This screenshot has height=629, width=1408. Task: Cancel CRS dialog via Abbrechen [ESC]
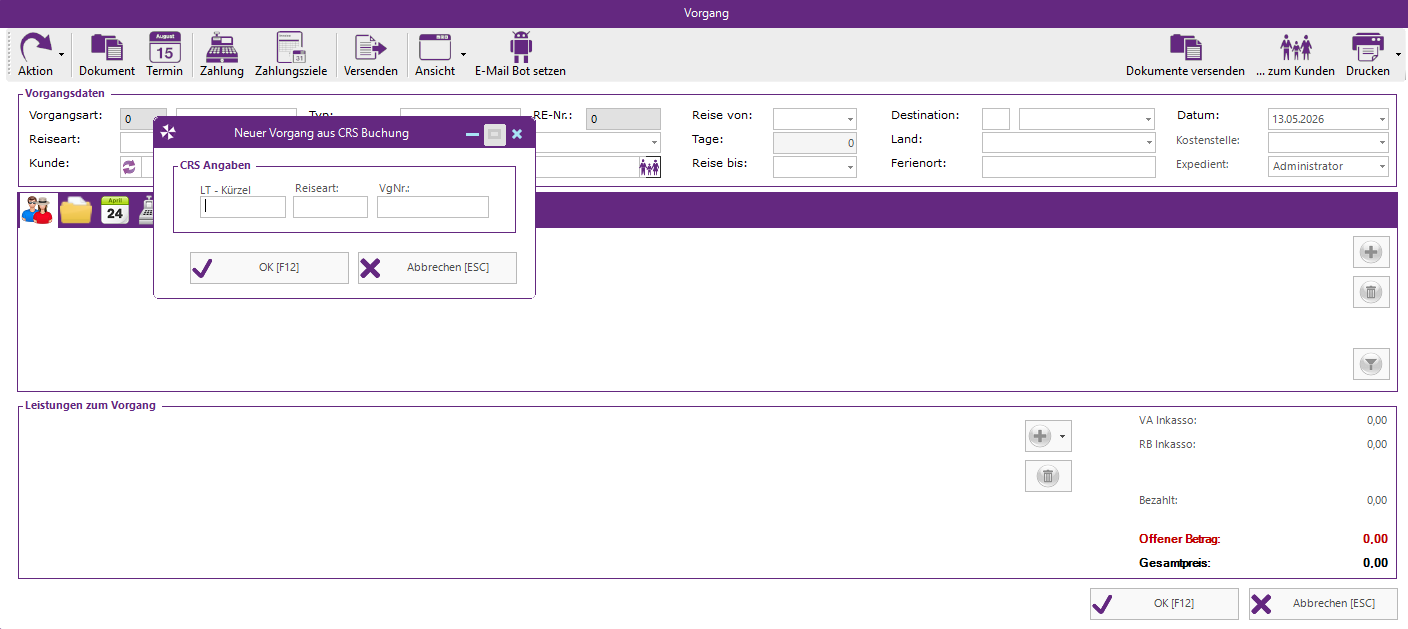437,267
